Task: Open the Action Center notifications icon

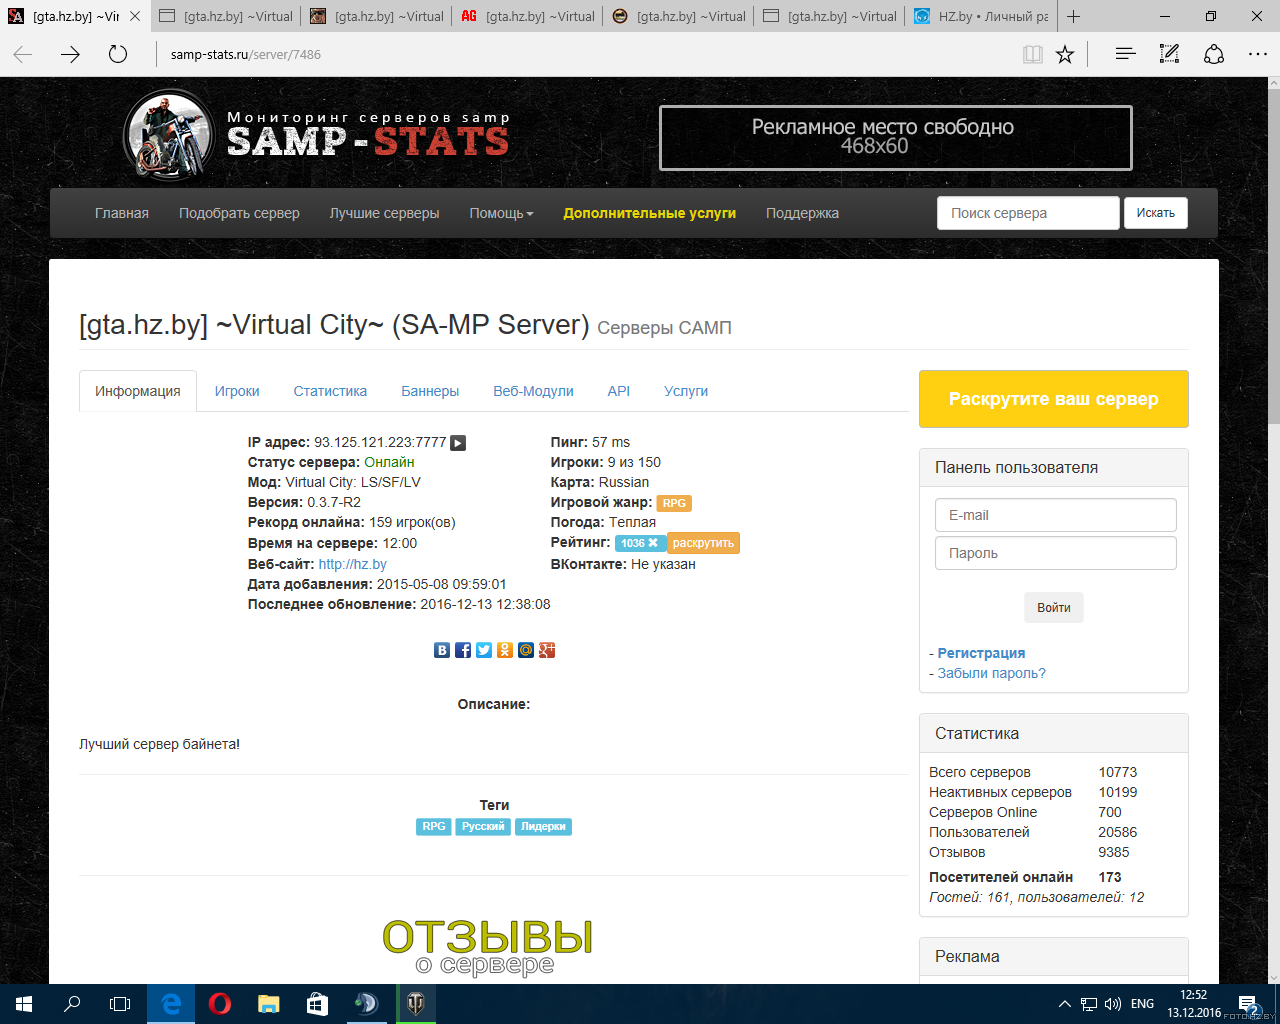Action: click(1248, 1004)
